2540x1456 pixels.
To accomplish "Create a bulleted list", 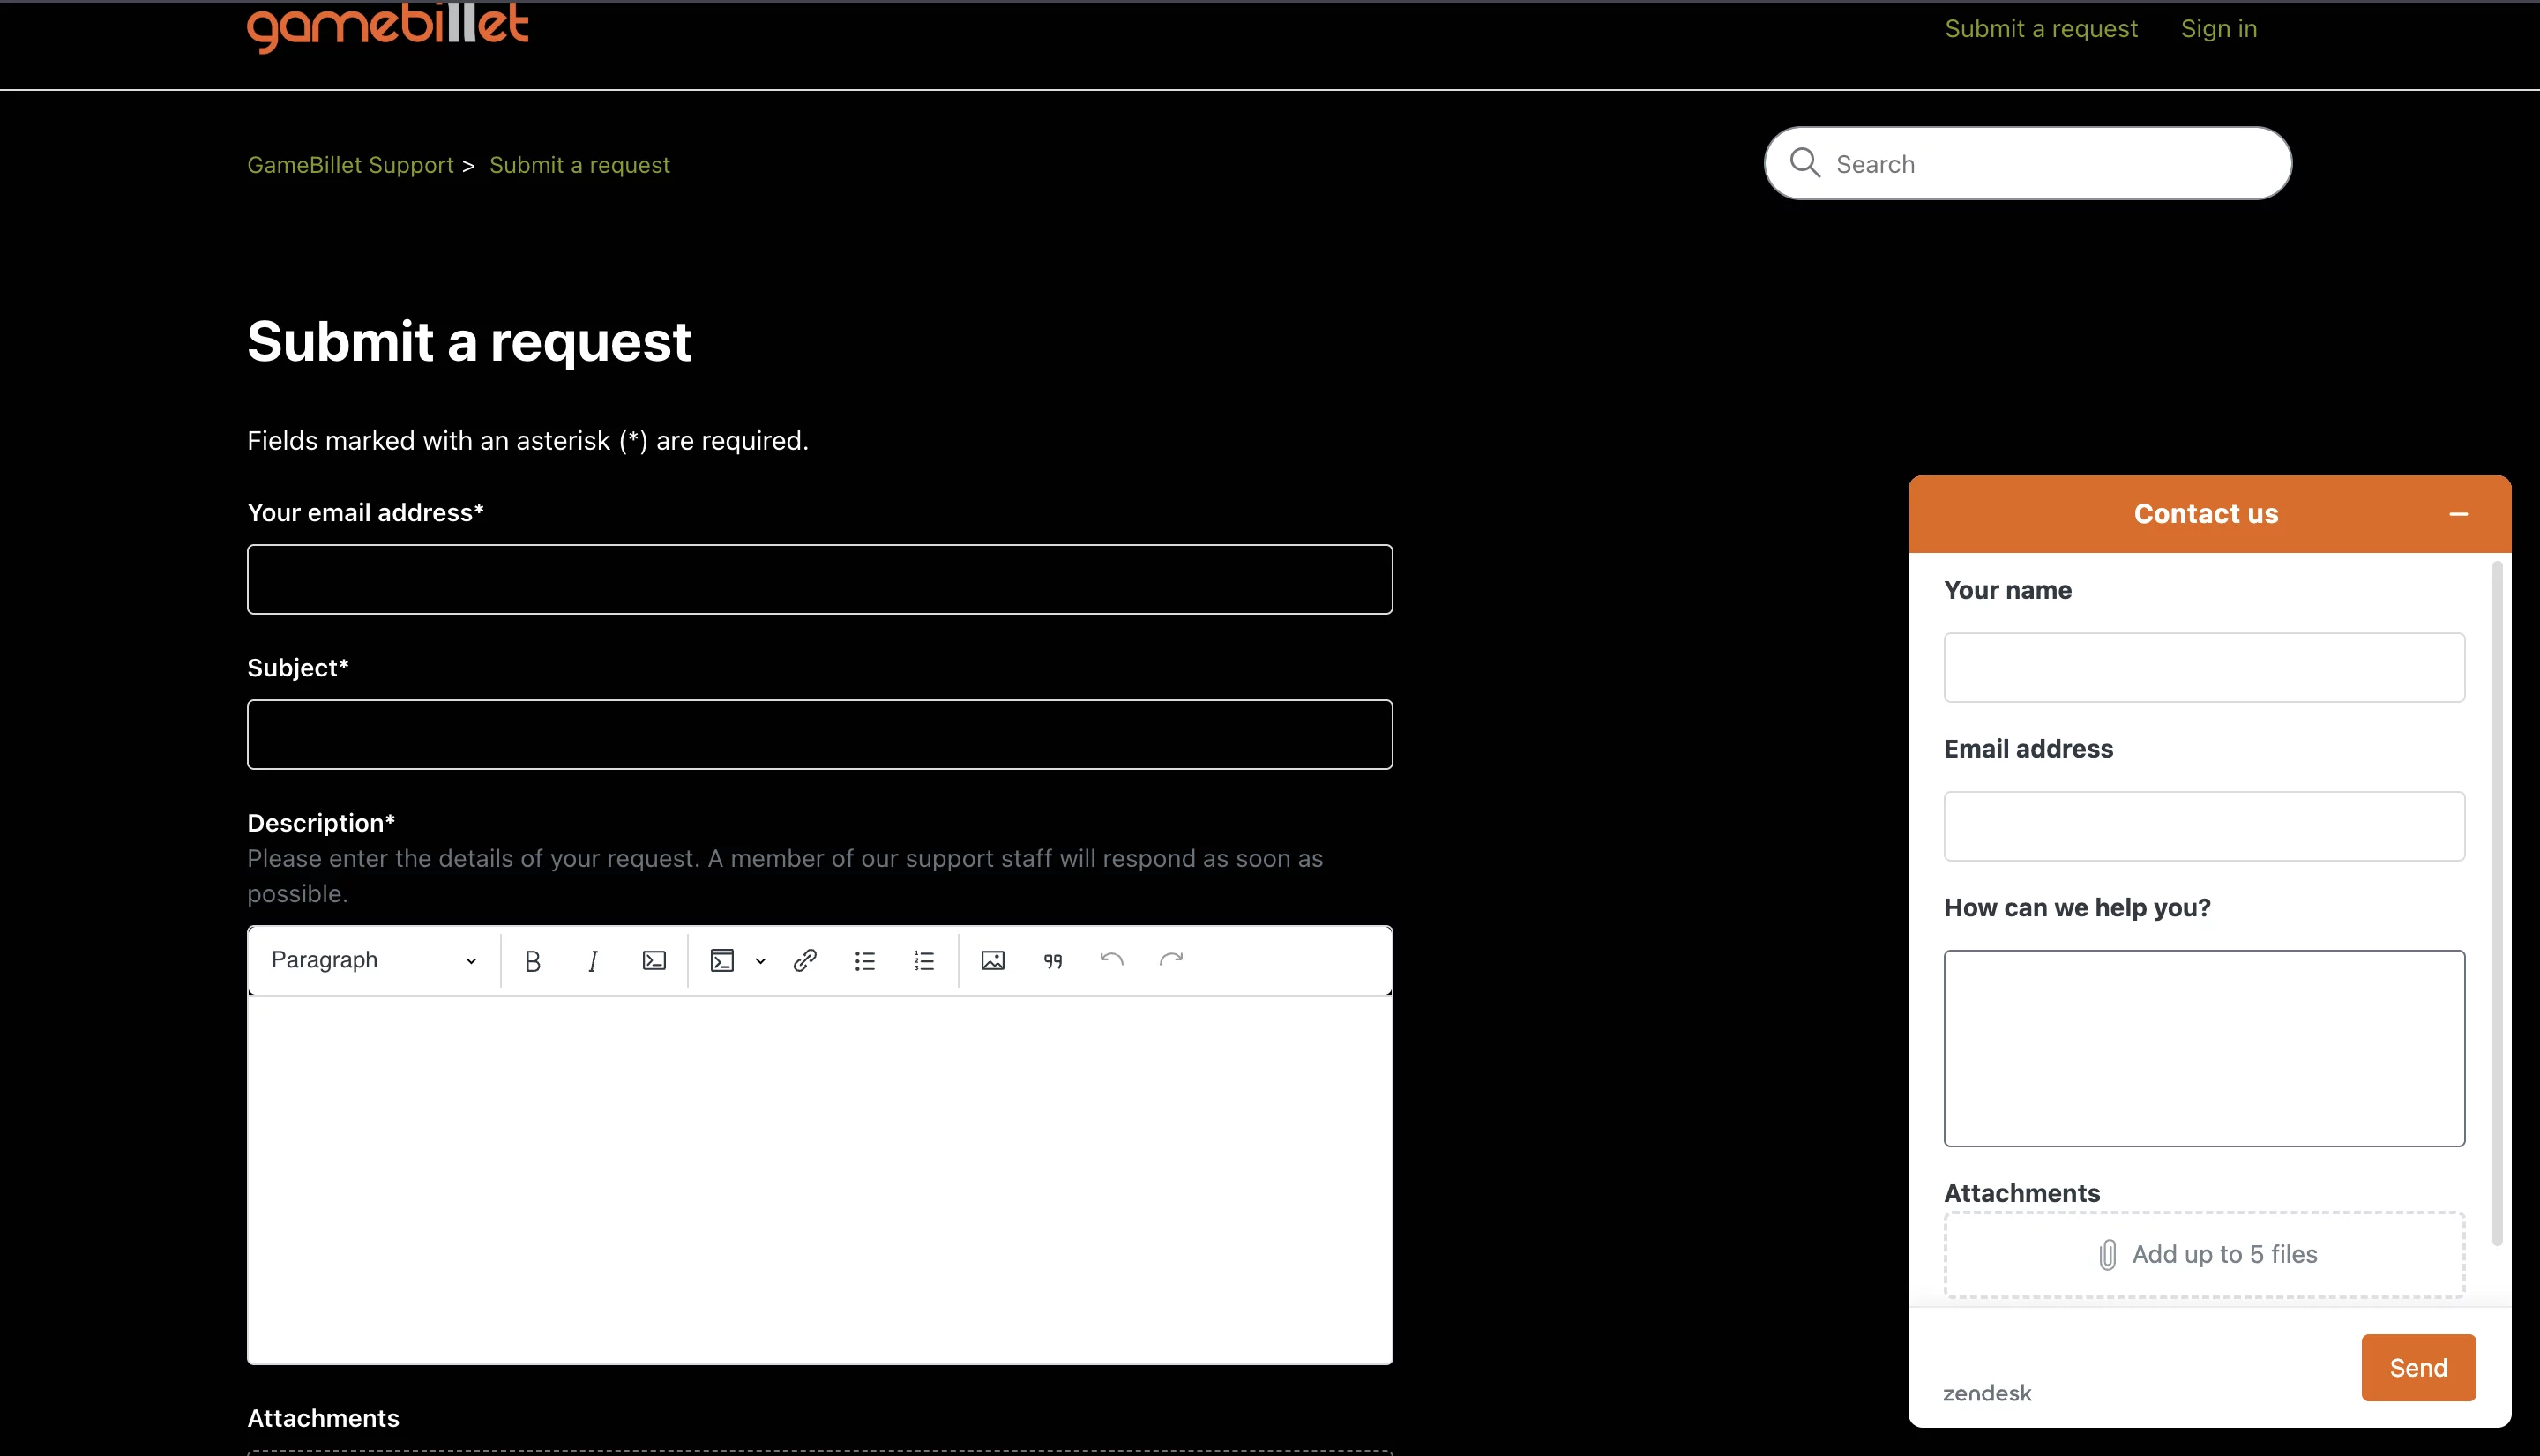I will pos(865,961).
